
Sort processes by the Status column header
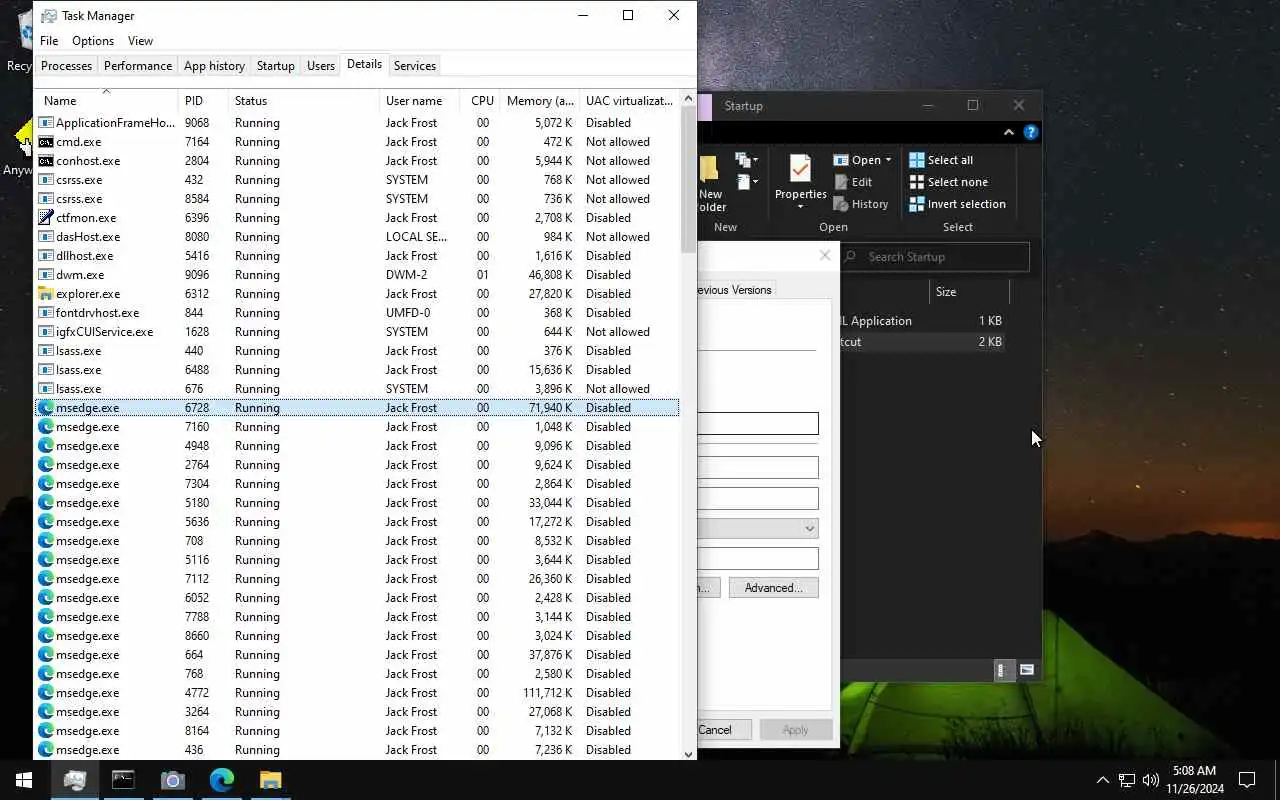coord(304,101)
